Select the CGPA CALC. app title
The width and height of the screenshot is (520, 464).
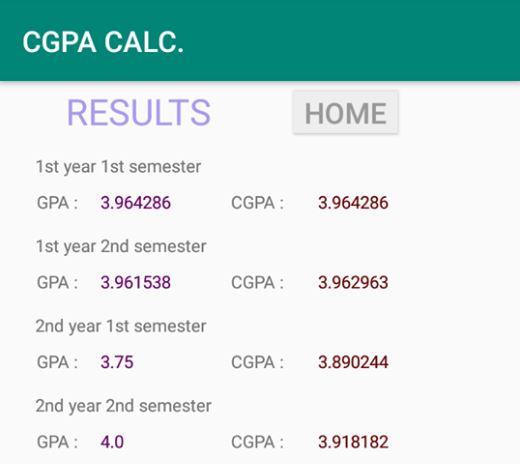point(103,42)
